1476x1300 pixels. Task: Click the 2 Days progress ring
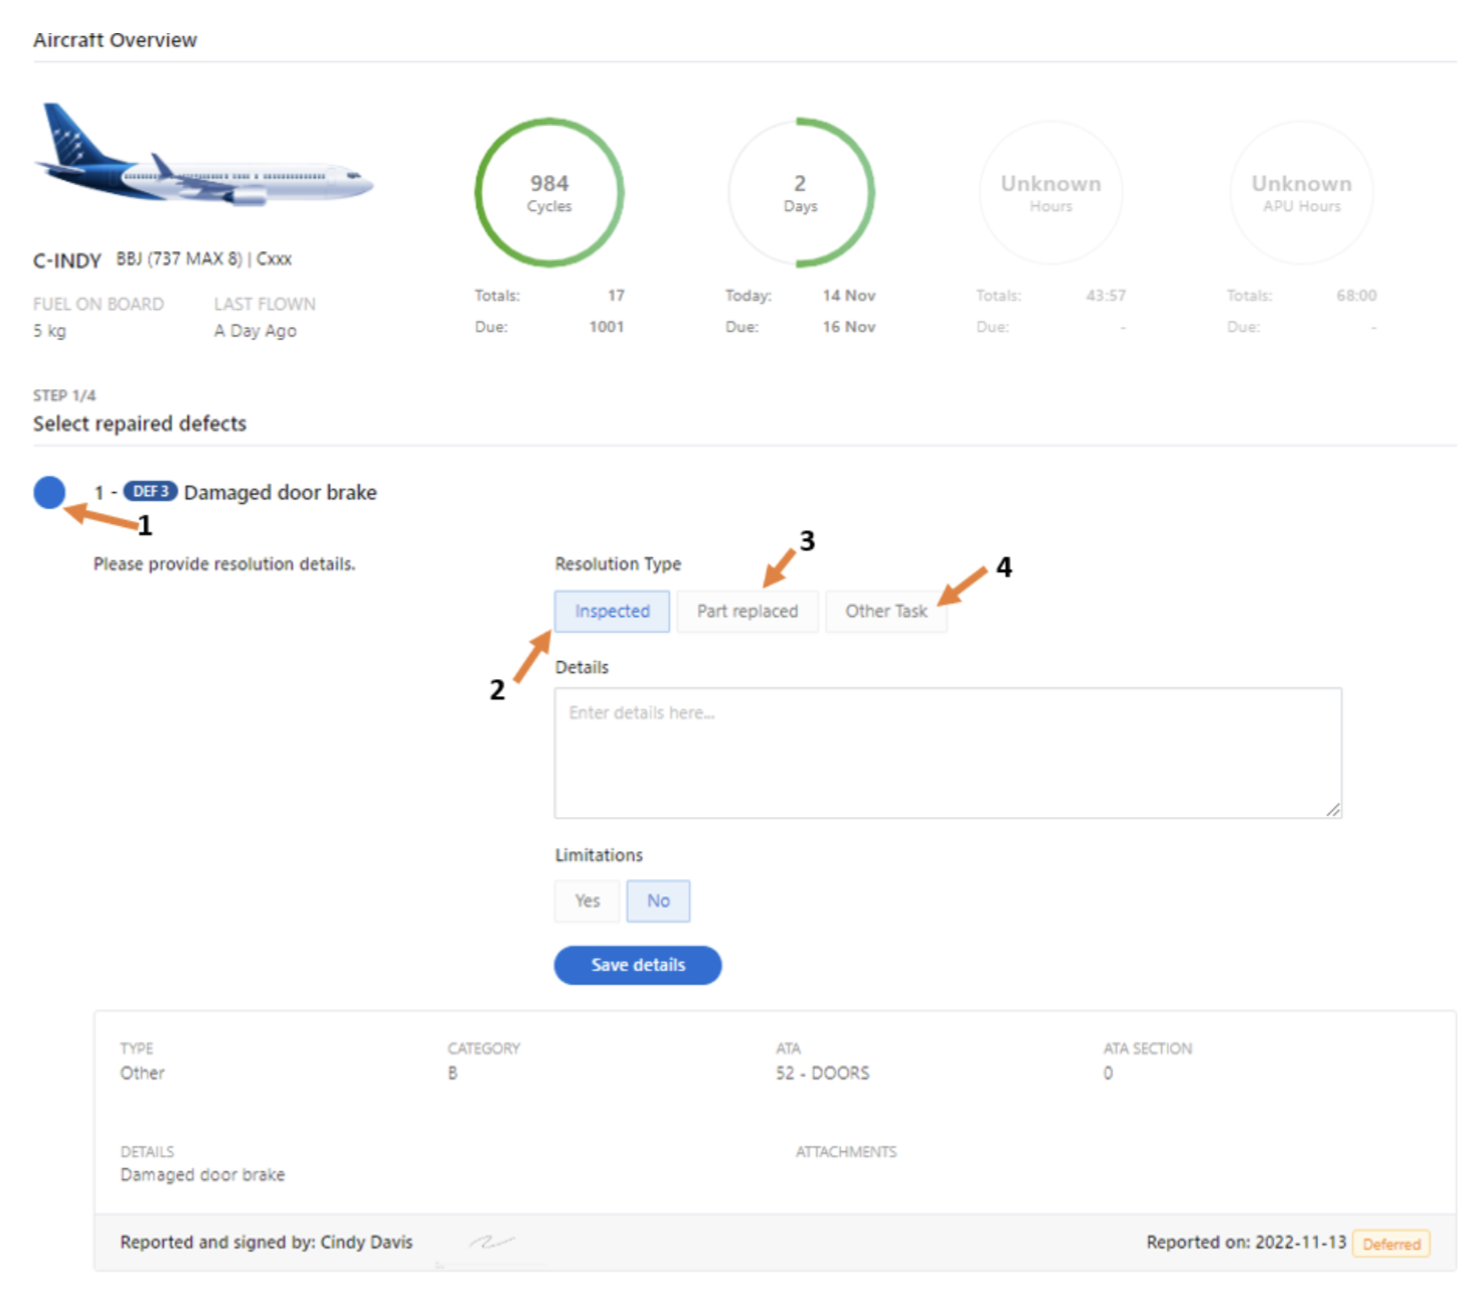(x=800, y=193)
